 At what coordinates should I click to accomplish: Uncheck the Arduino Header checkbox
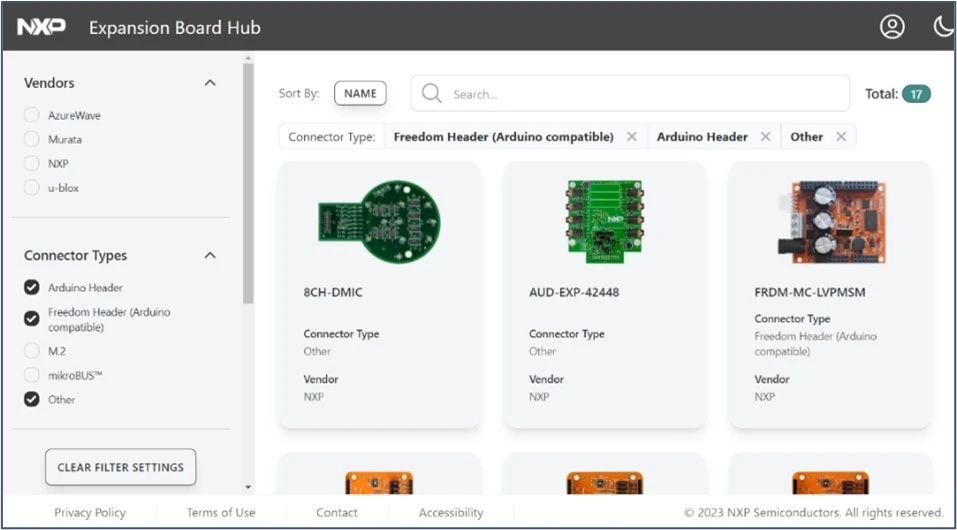[32, 287]
